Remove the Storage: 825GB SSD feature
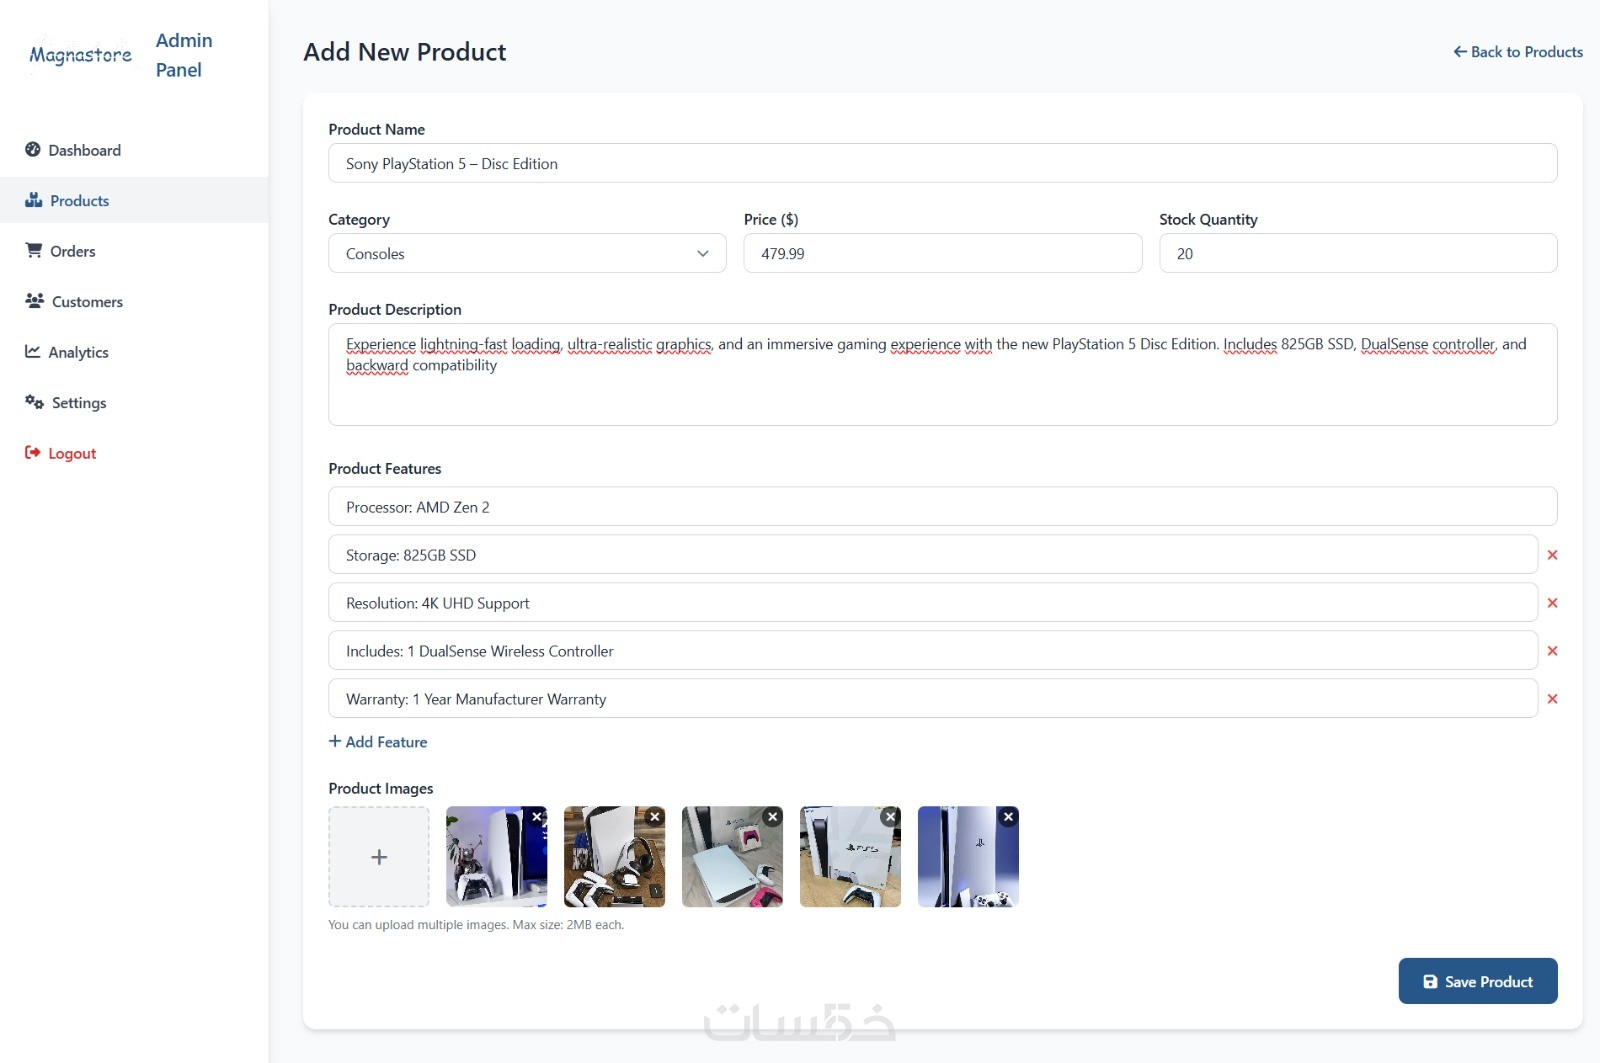 pyautogui.click(x=1552, y=555)
